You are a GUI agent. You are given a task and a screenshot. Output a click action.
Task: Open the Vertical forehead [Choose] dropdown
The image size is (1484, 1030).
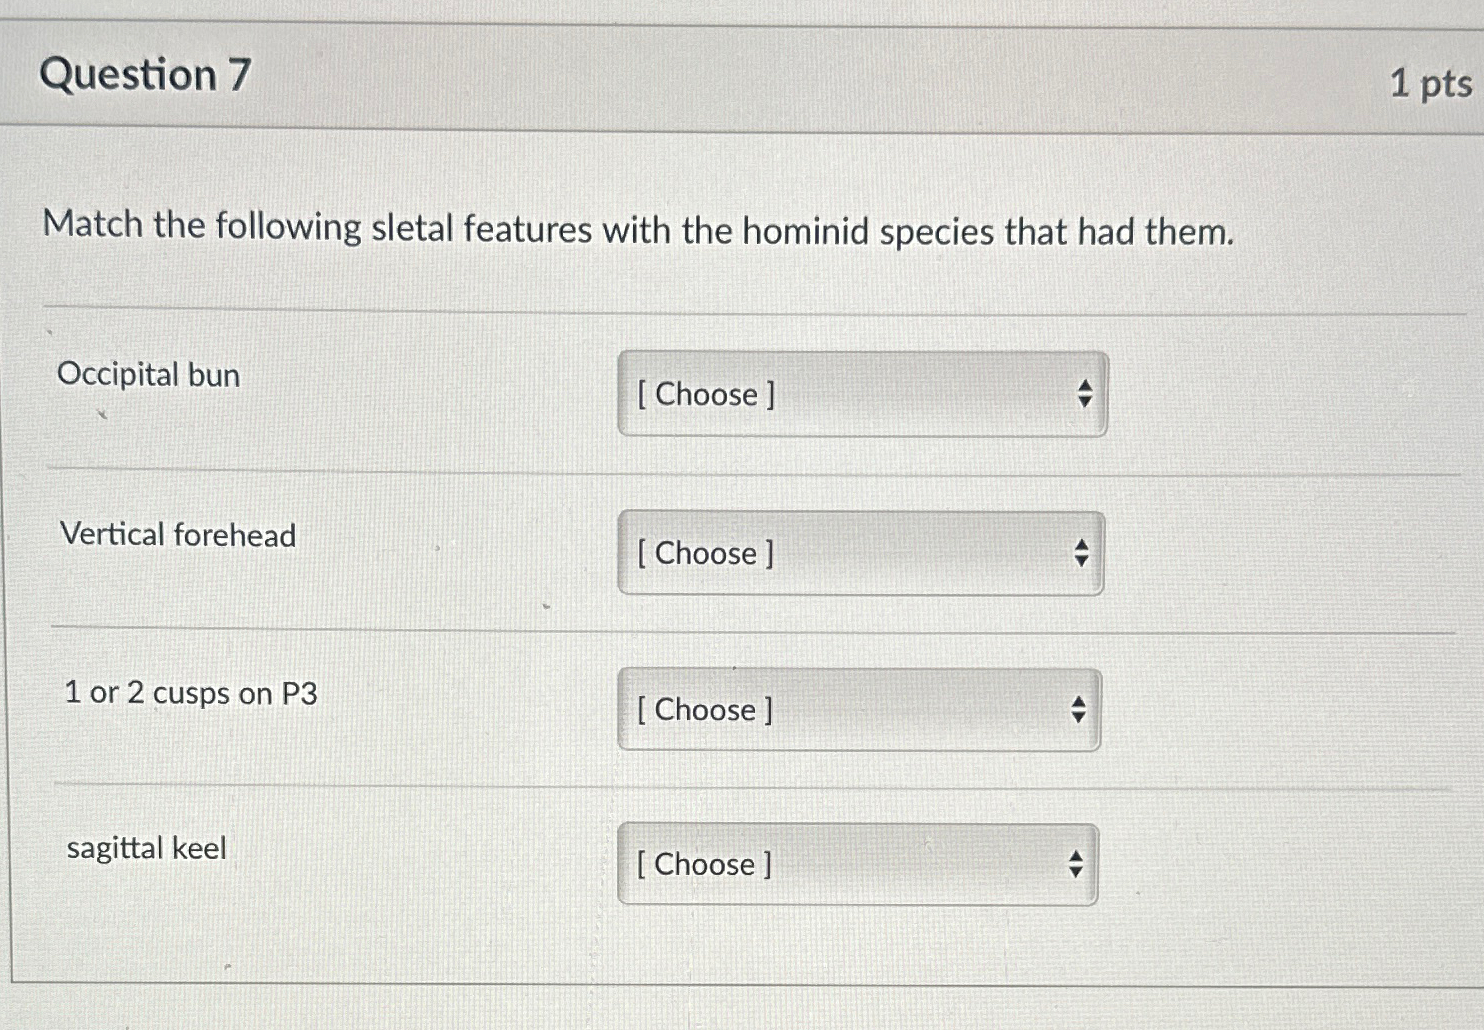point(860,553)
